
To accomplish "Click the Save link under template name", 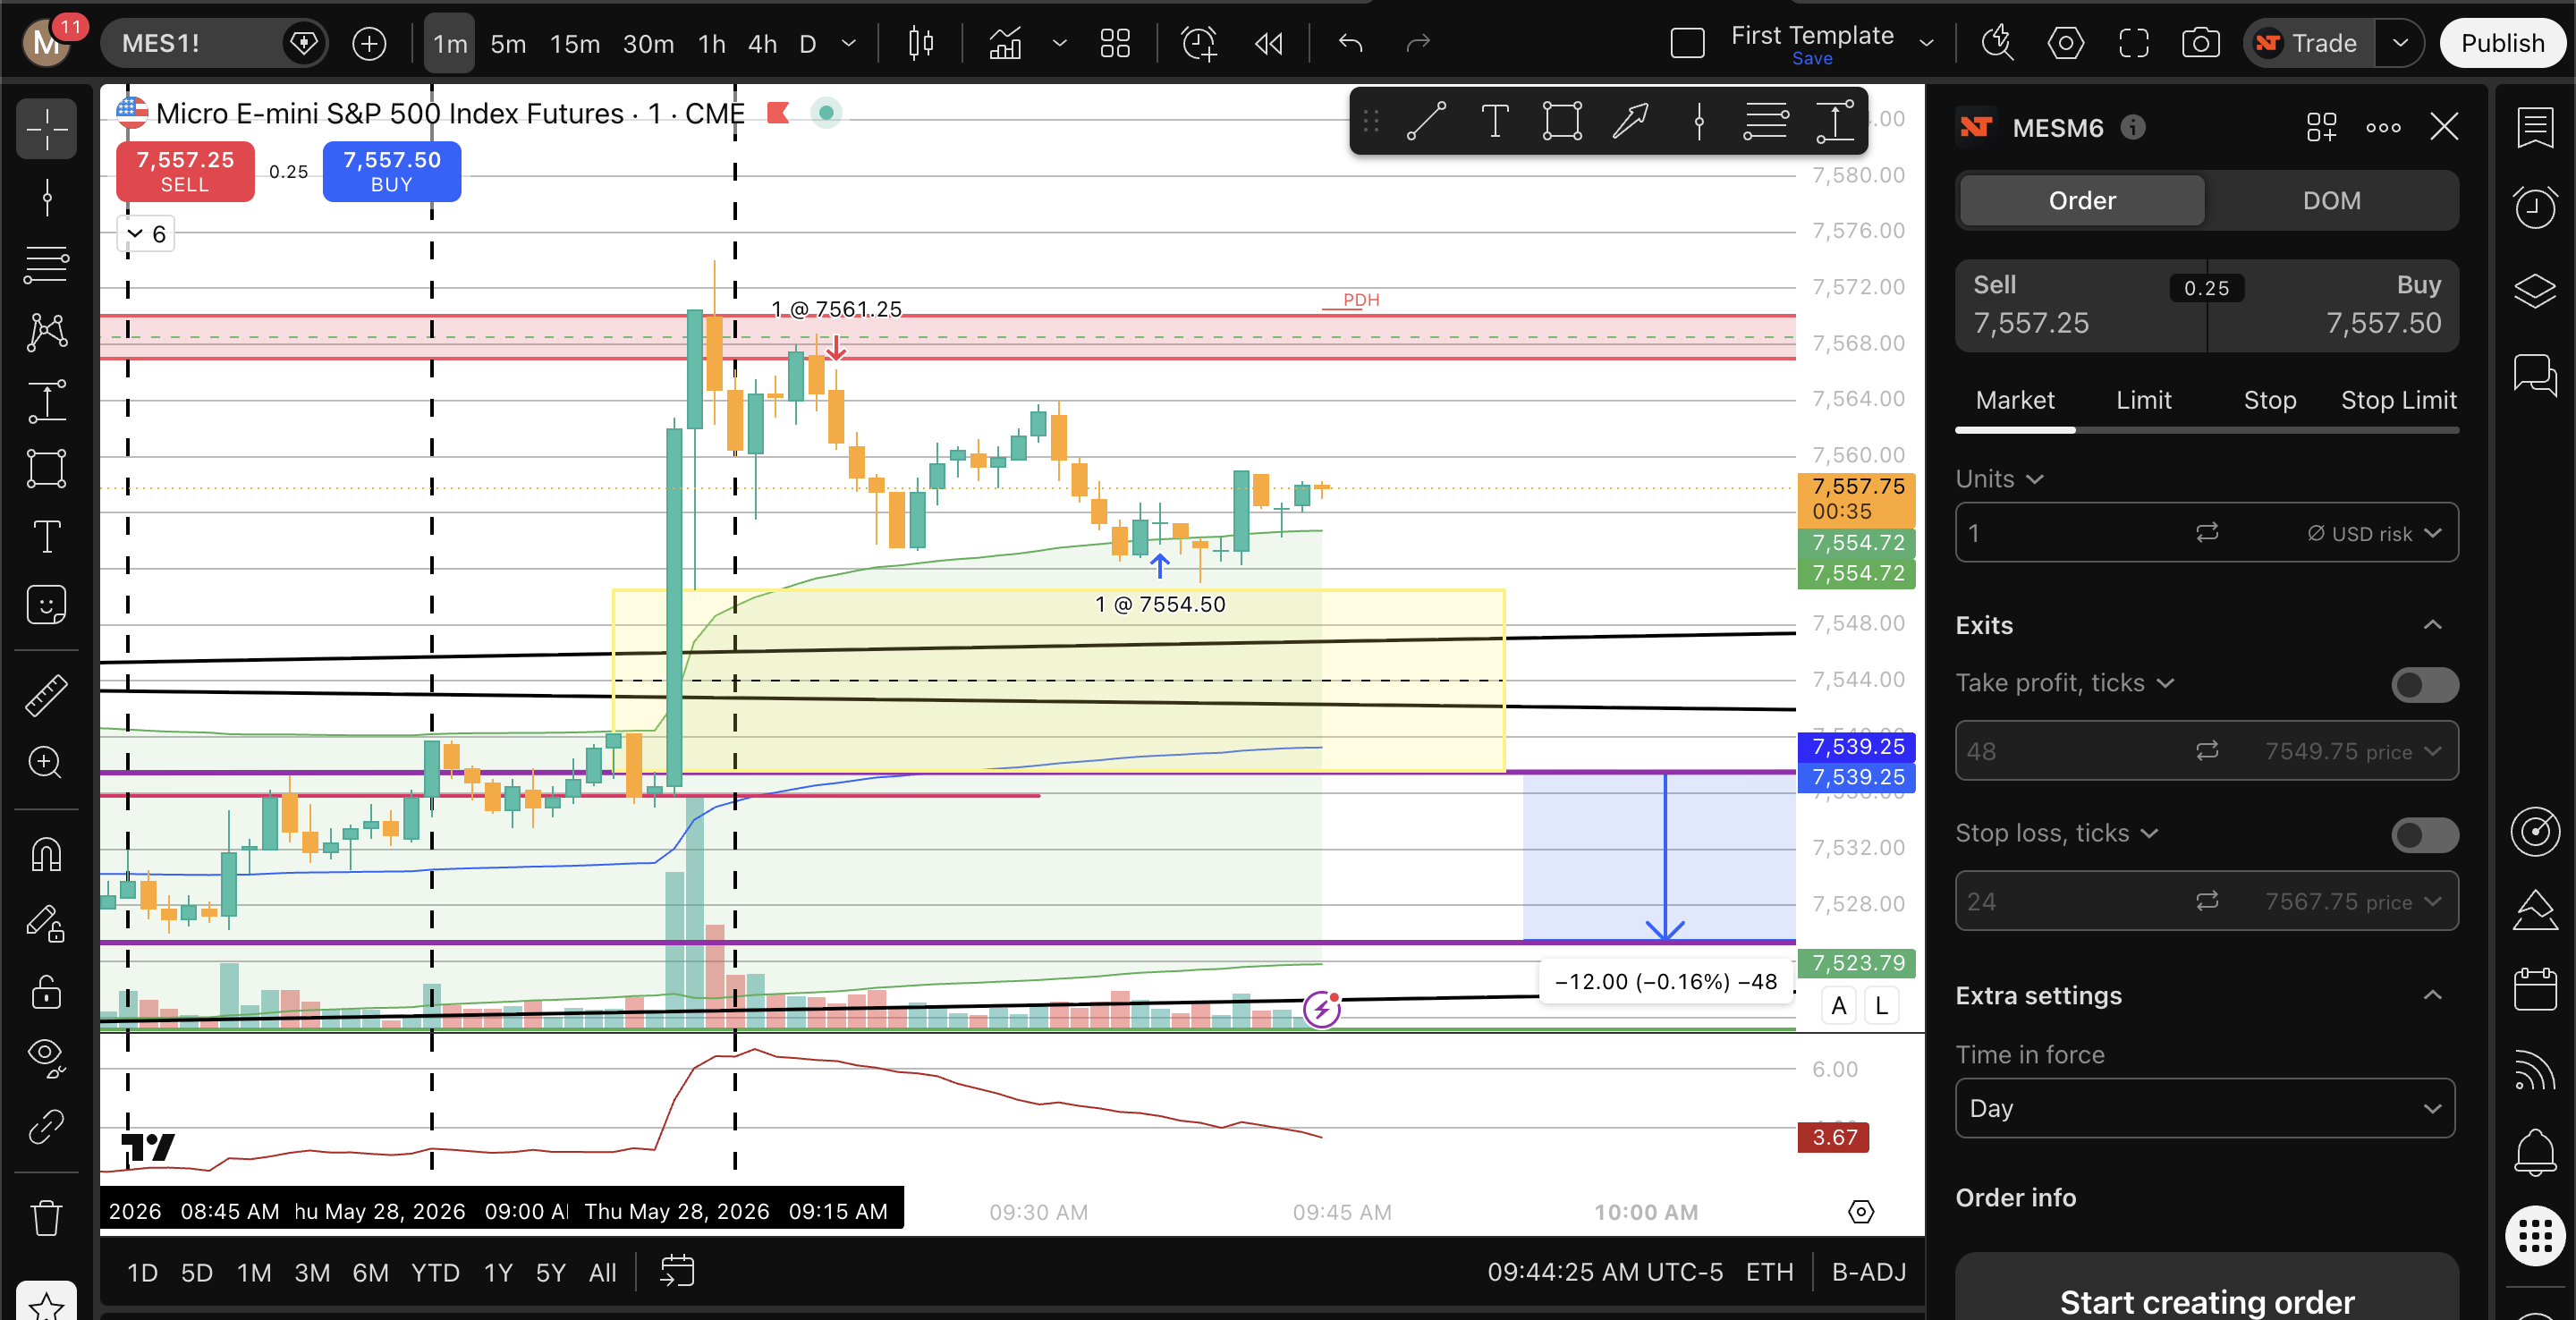I will [1812, 59].
